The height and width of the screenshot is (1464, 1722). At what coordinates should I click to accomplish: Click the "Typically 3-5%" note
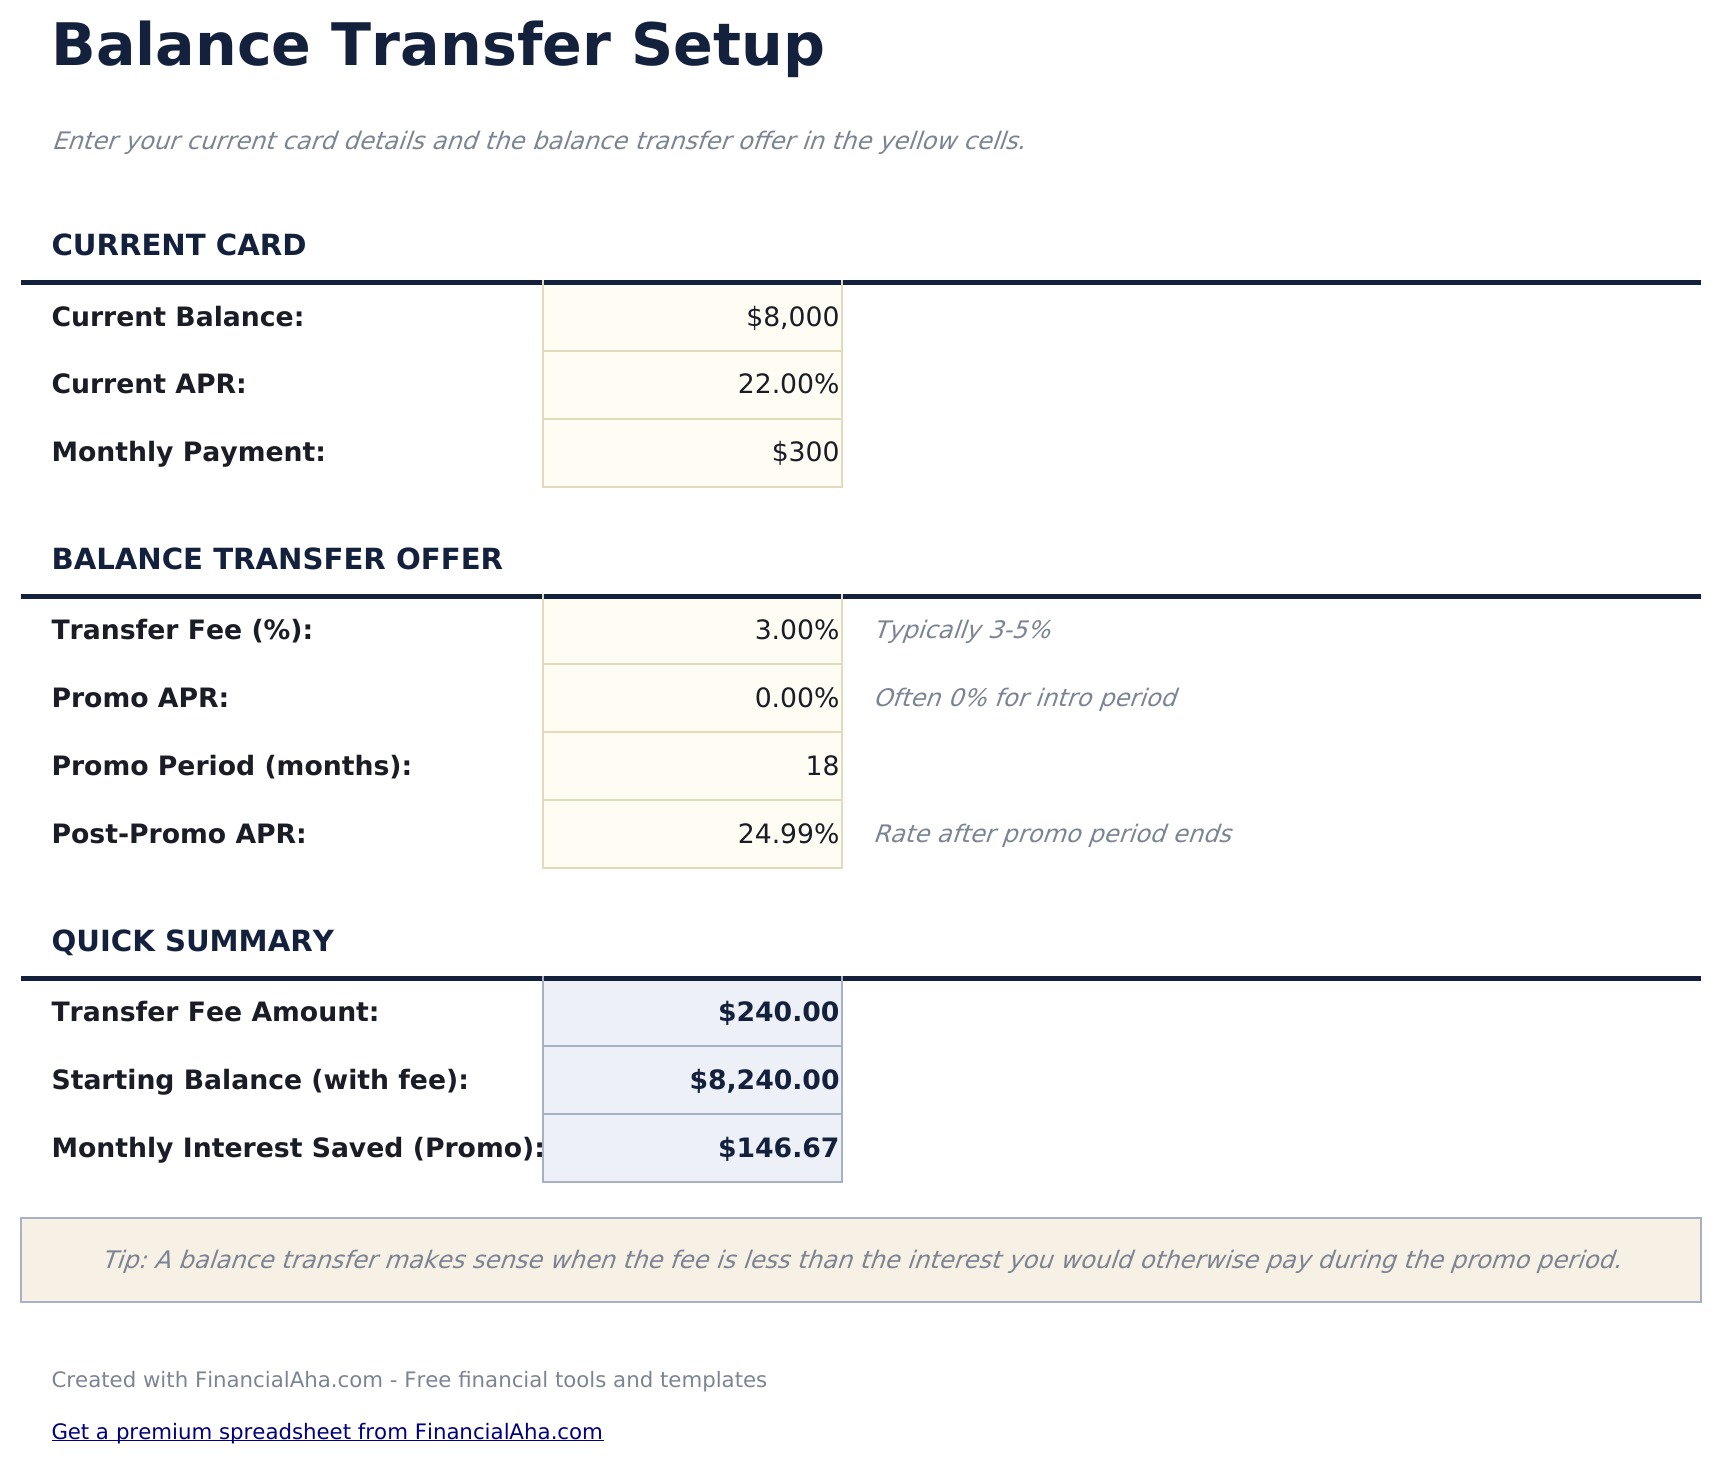coord(962,630)
